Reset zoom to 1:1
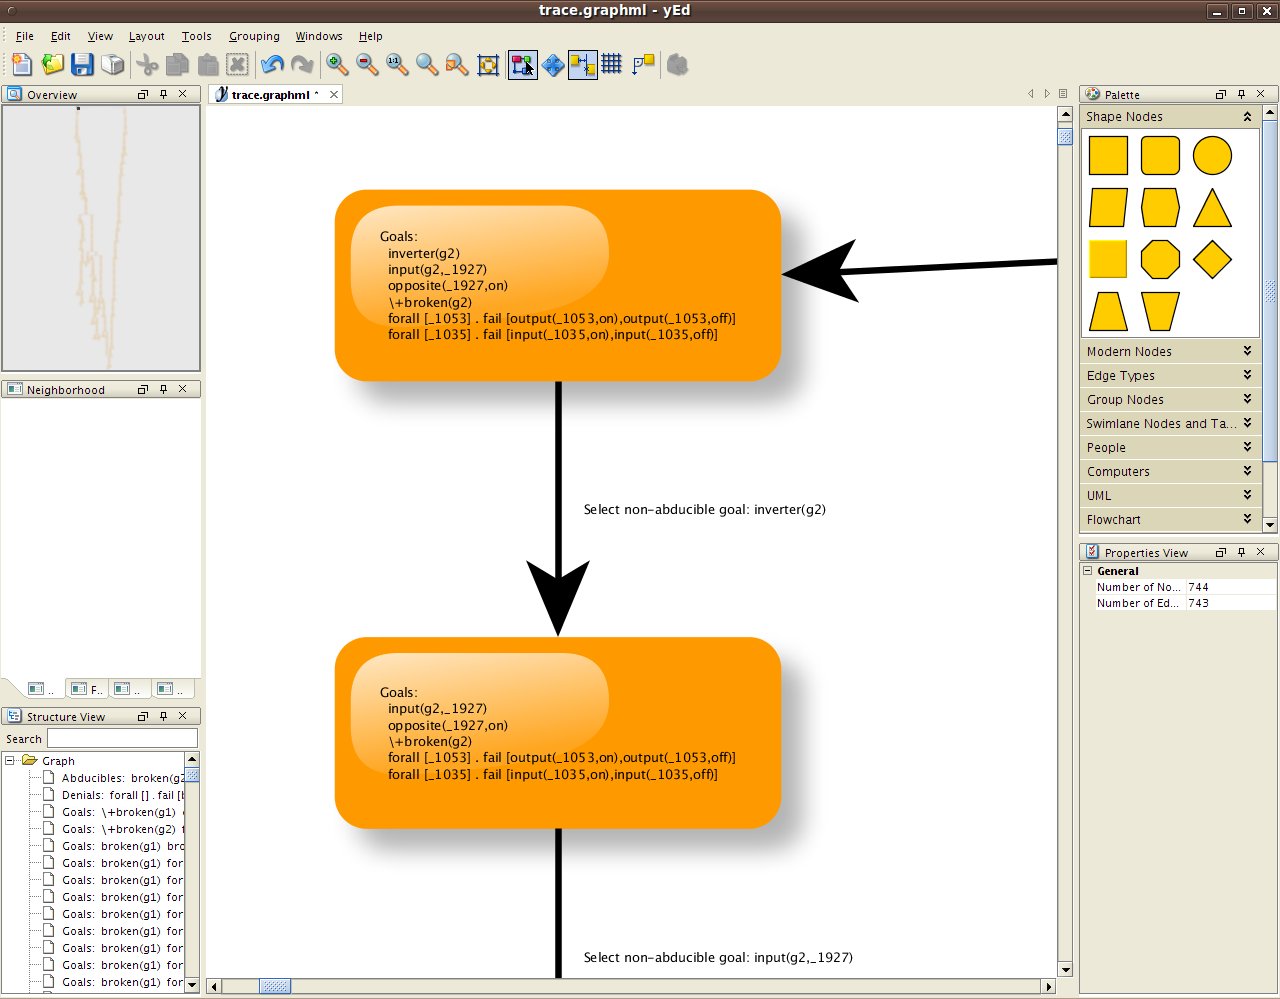This screenshot has height=999, width=1280. click(397, 65)
